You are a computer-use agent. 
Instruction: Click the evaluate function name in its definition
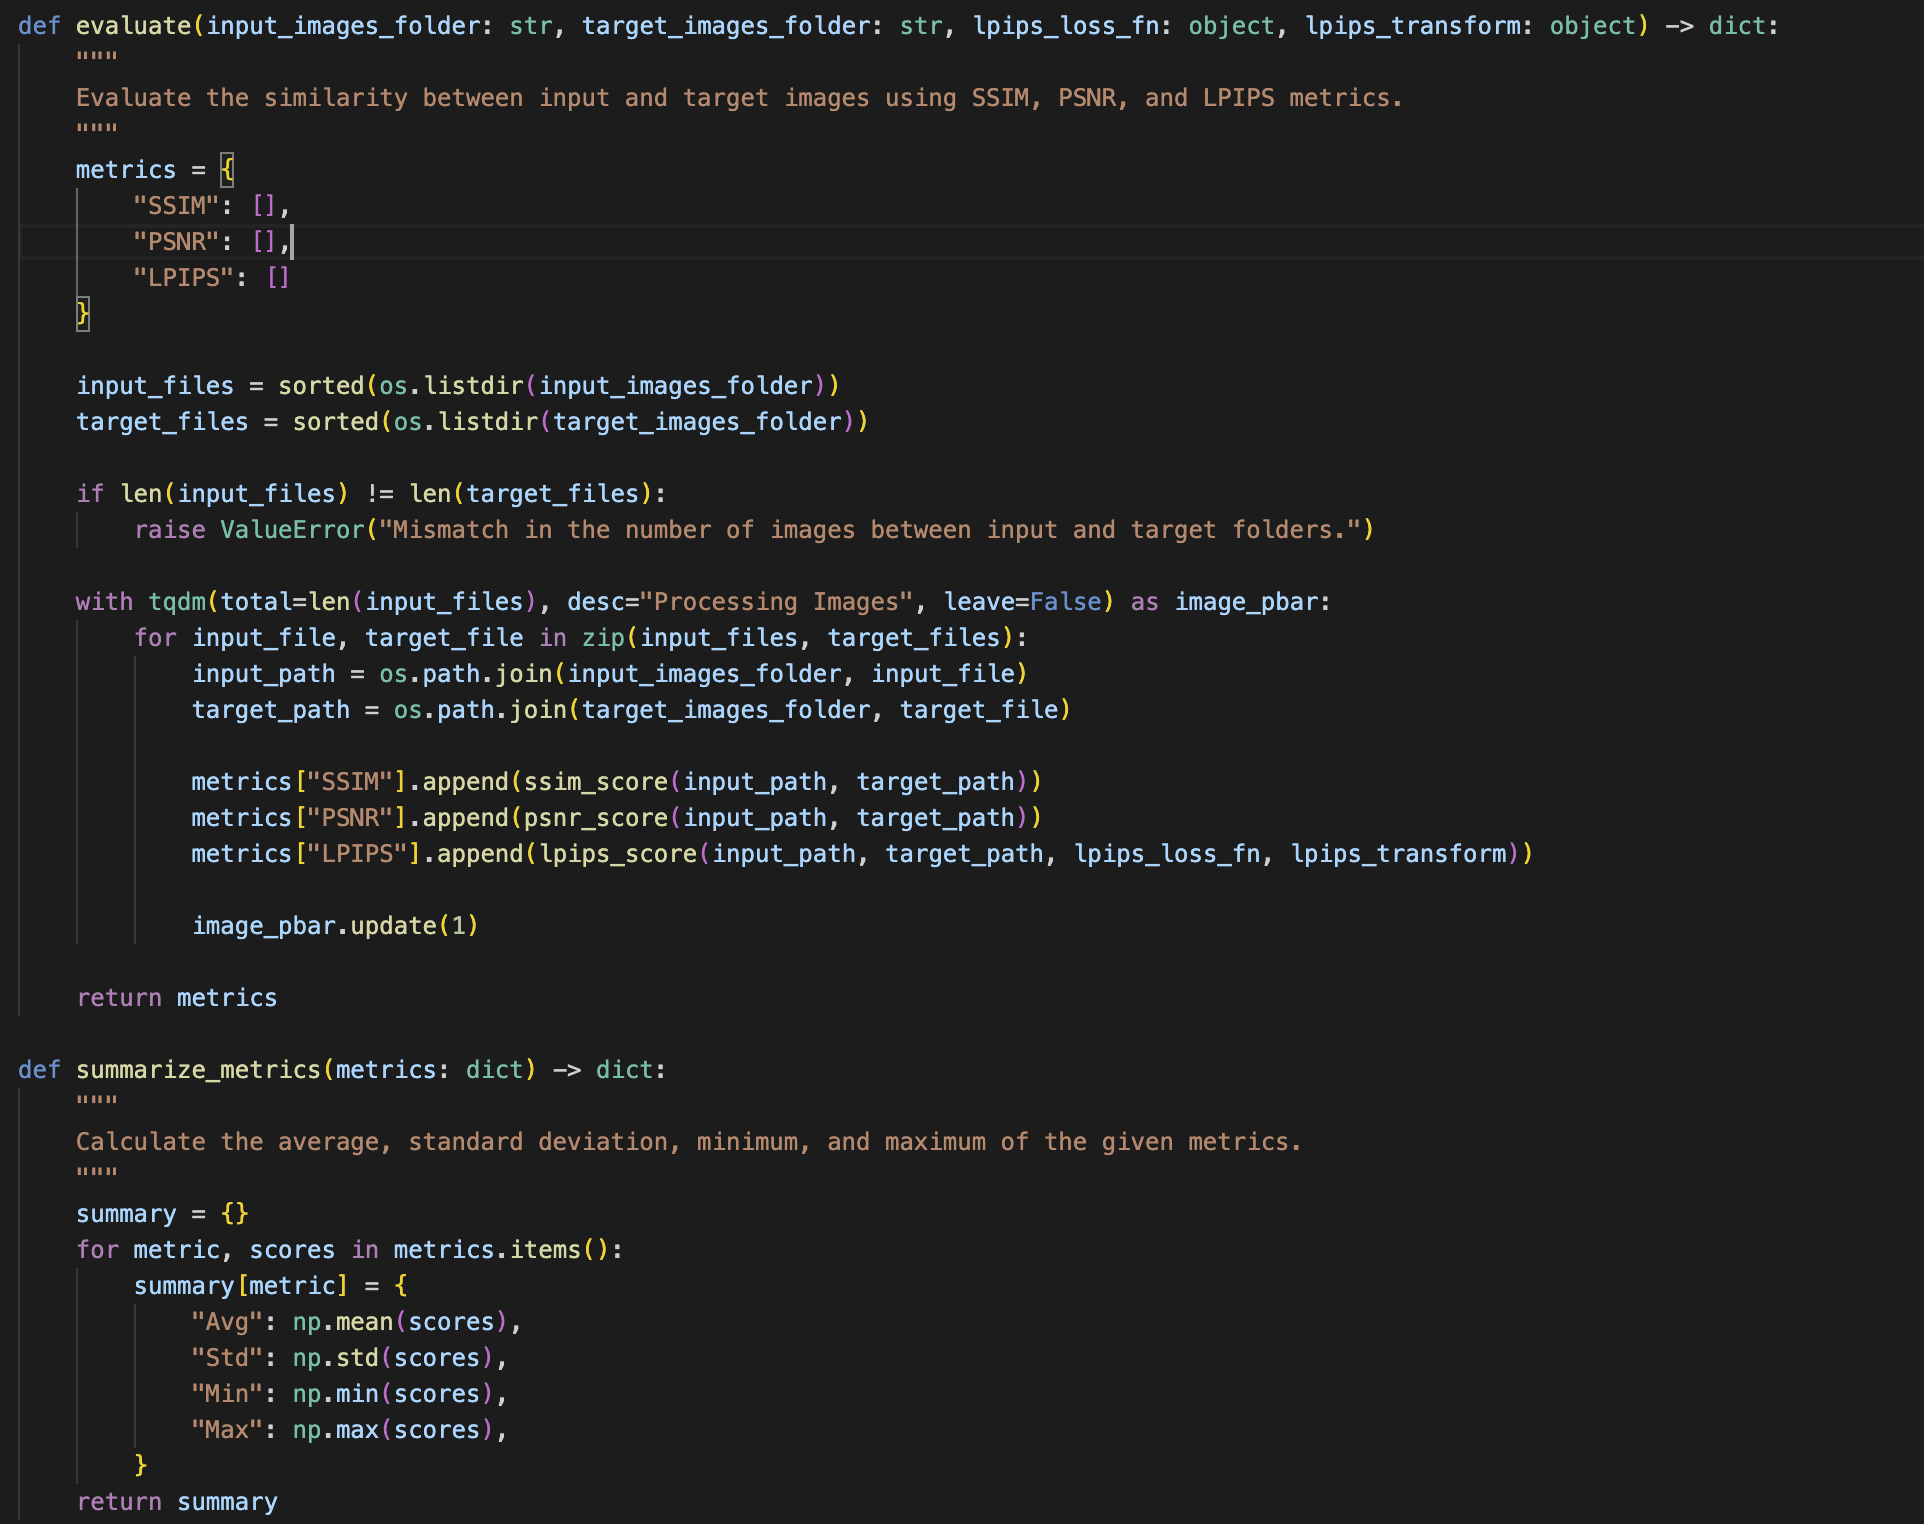coord(133,26)
